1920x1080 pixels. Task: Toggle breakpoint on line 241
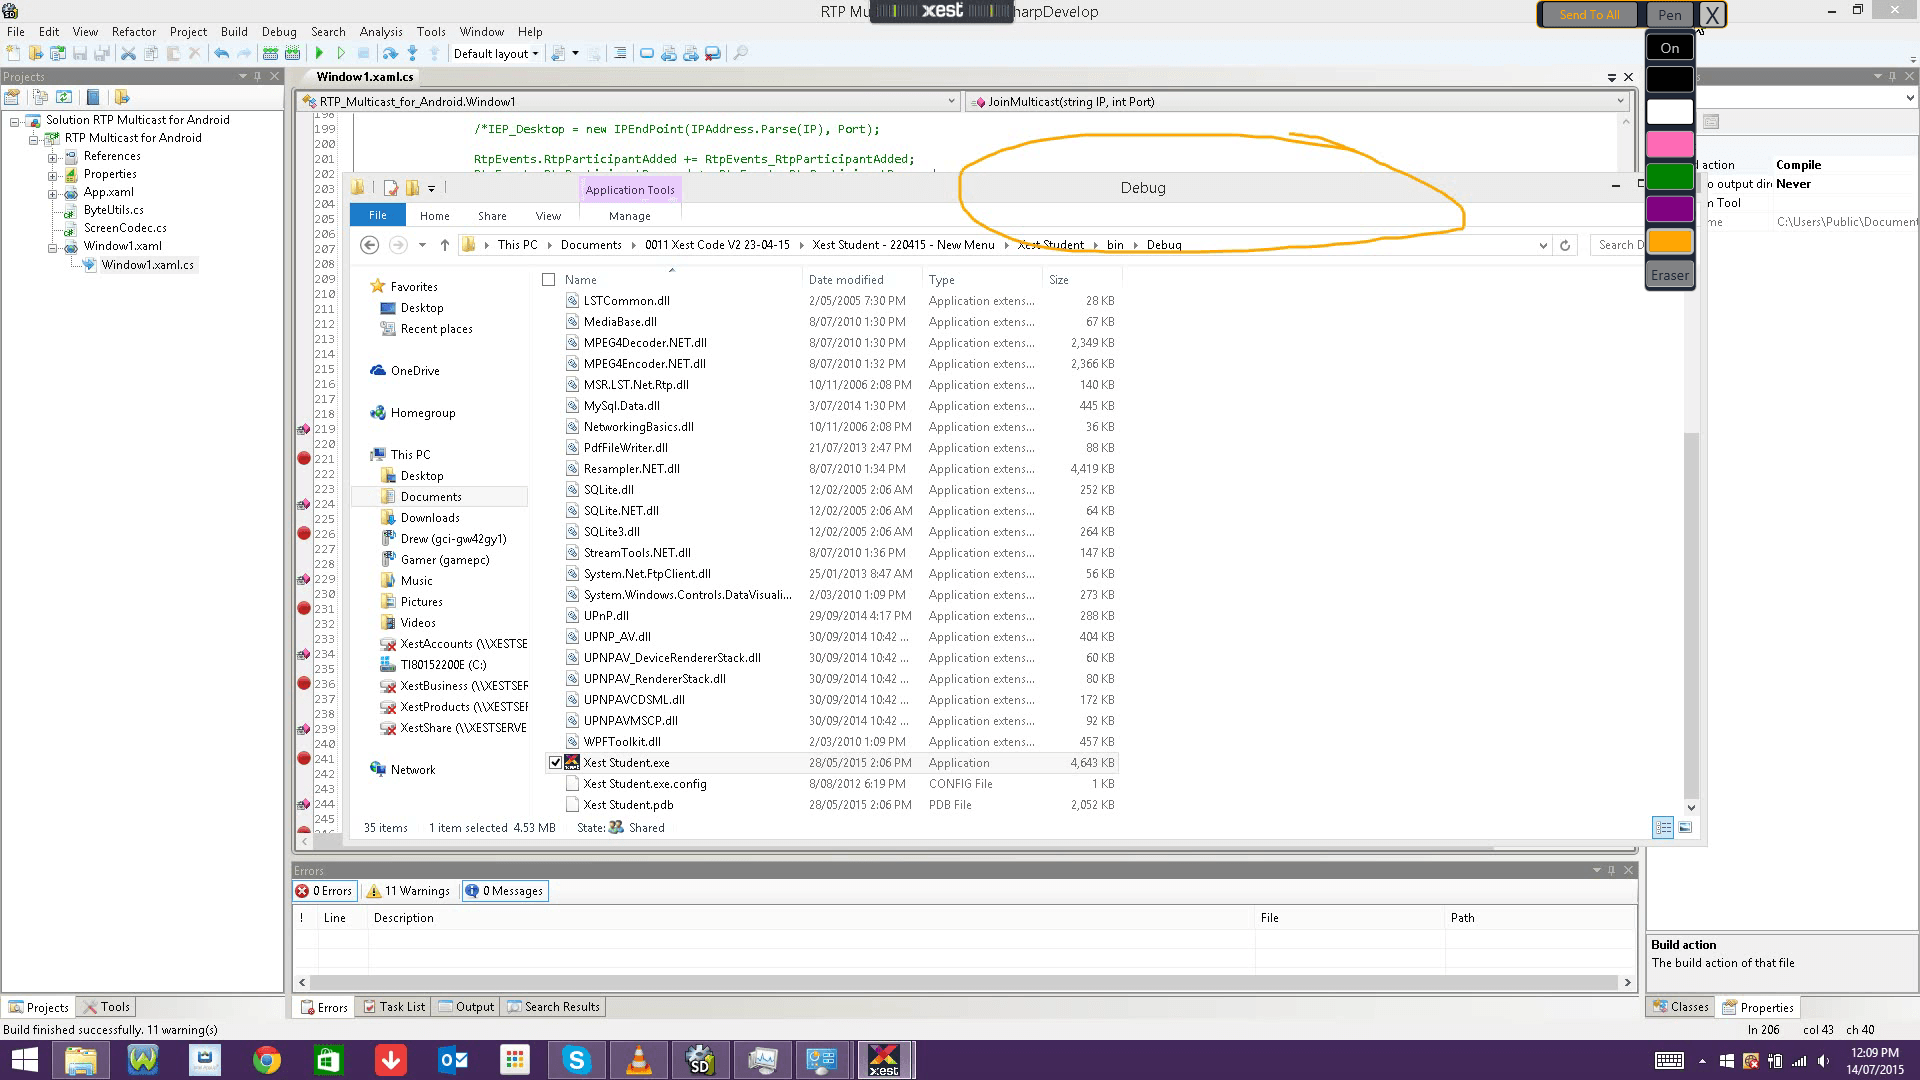pos(304,758)
